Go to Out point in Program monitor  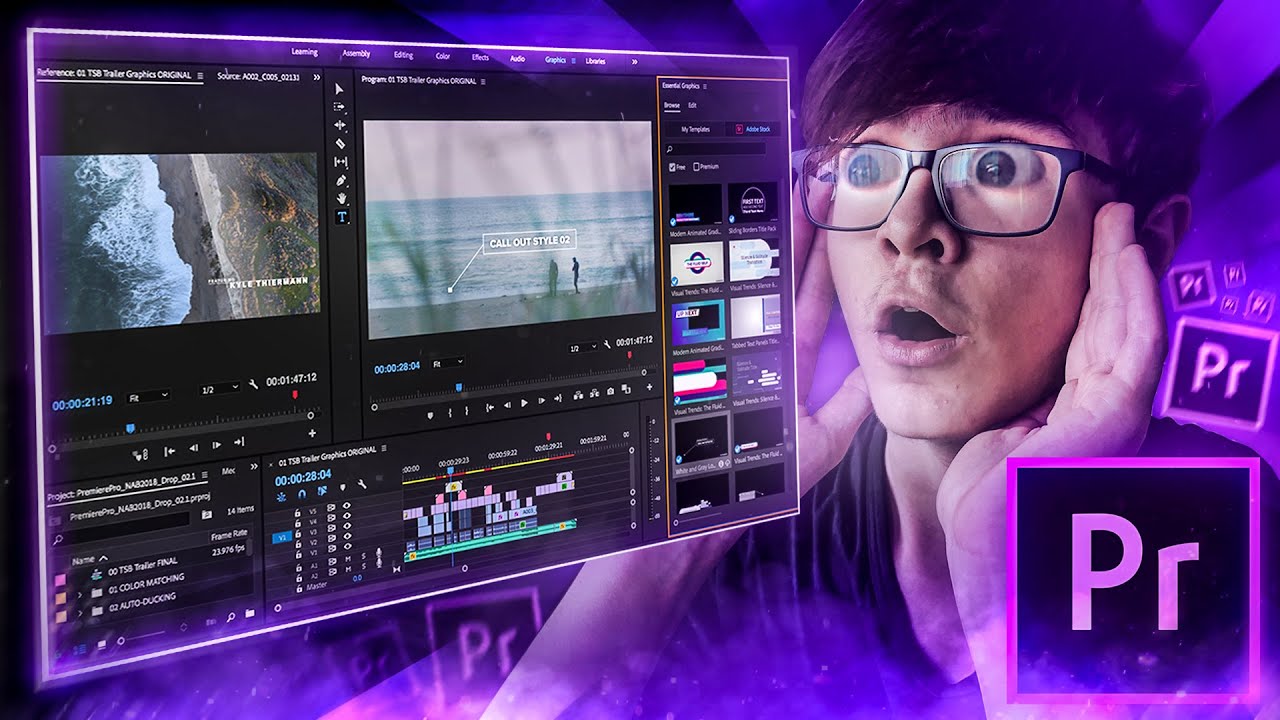coord(558,398)
